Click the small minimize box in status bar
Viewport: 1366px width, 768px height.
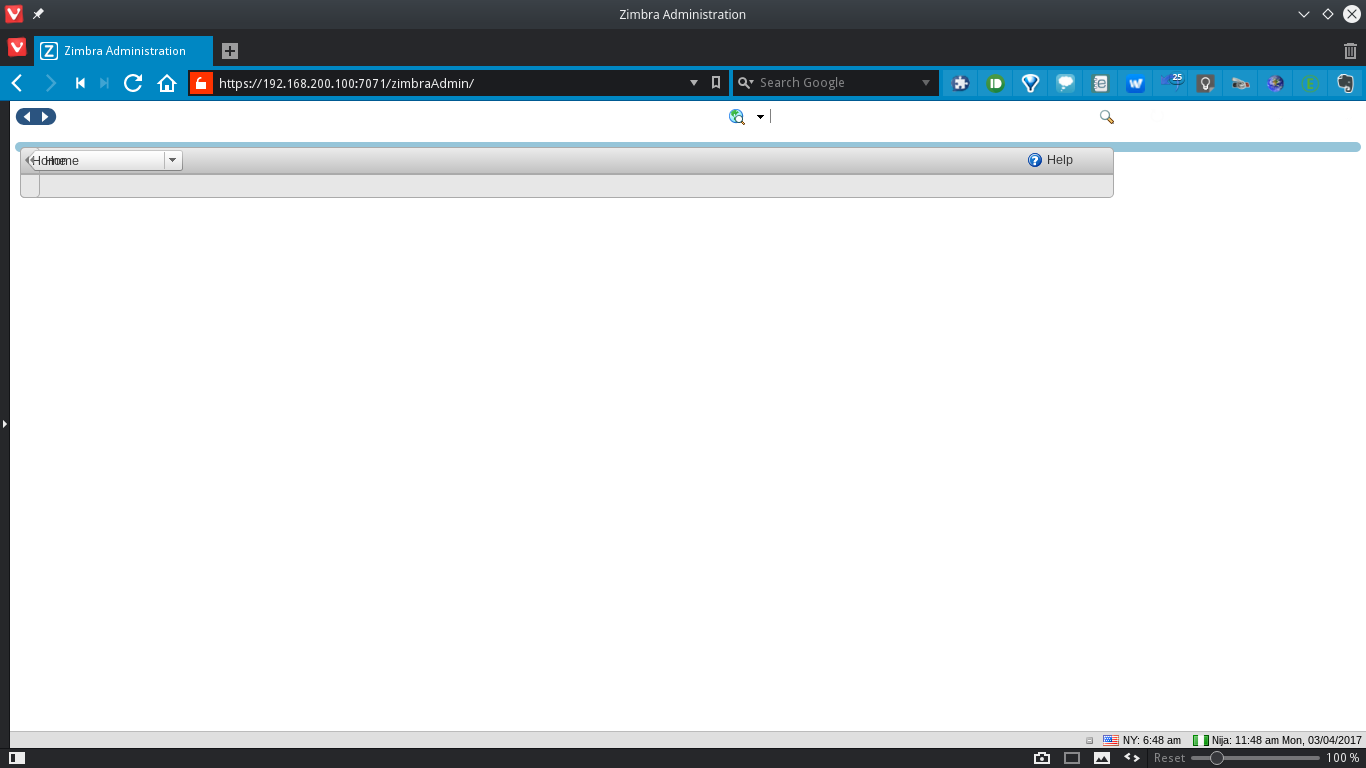click(1090, 741)
